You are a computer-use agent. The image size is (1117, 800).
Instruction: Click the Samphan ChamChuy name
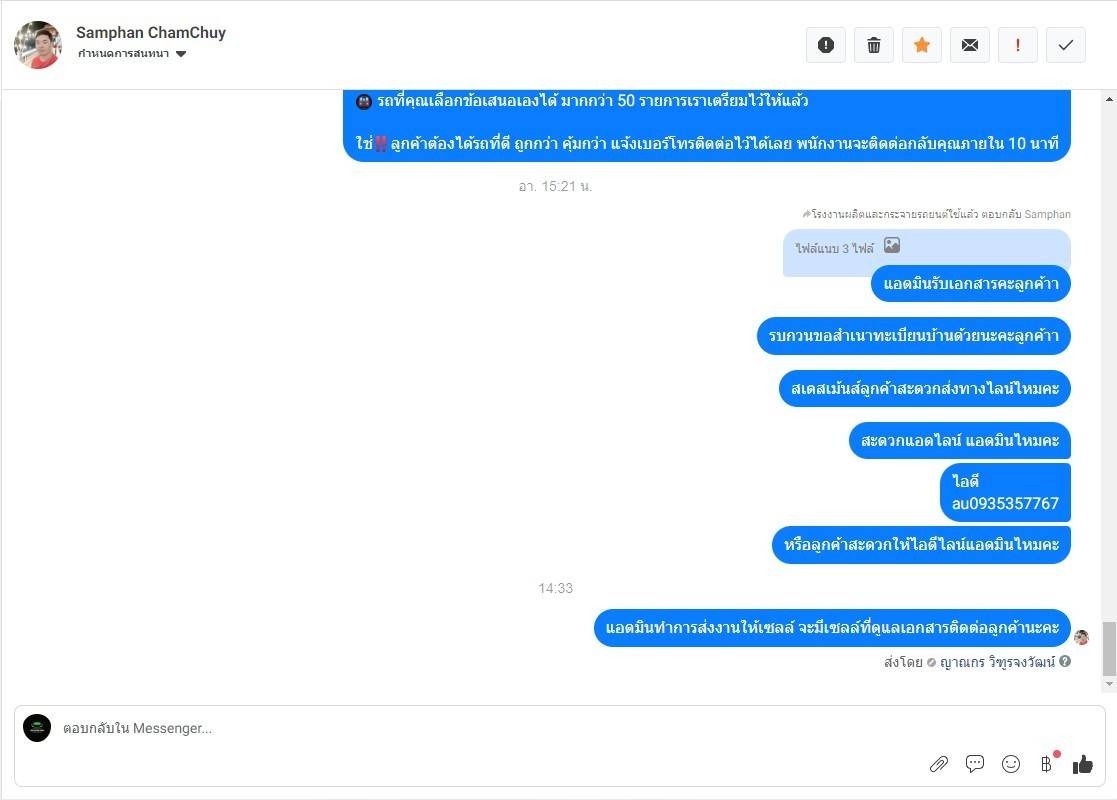151,33
